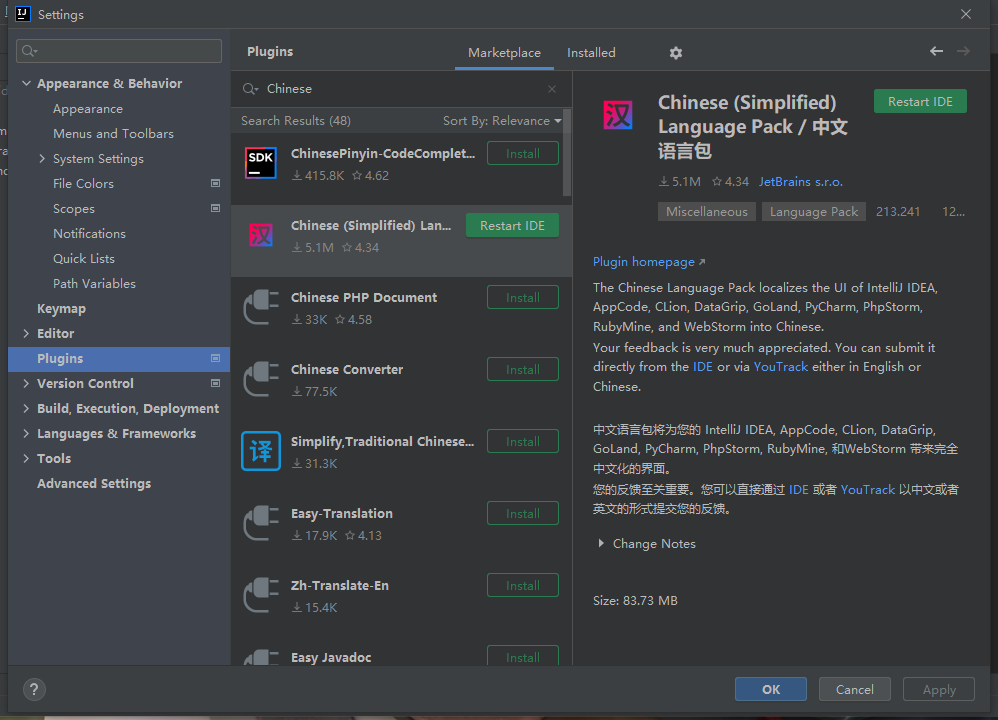Open Notifications settings page

tap(90, 234)
